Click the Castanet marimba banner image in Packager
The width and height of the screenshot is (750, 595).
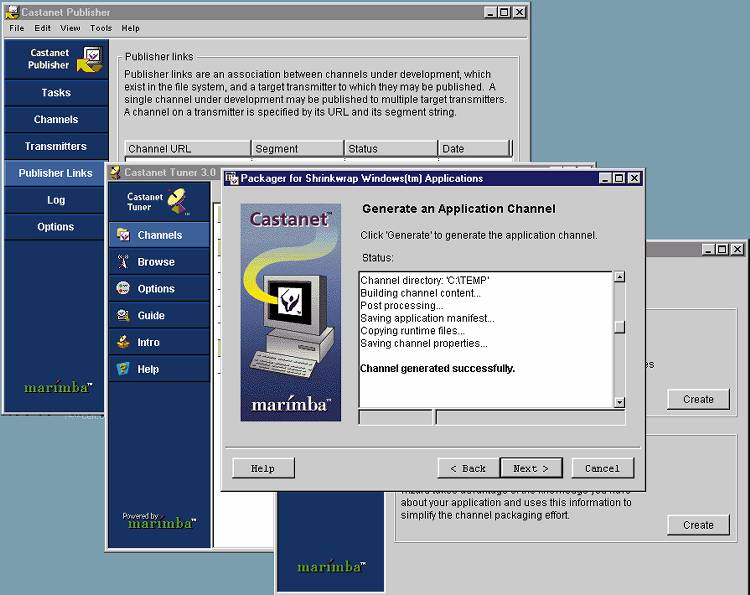click(x=291, y=312)
